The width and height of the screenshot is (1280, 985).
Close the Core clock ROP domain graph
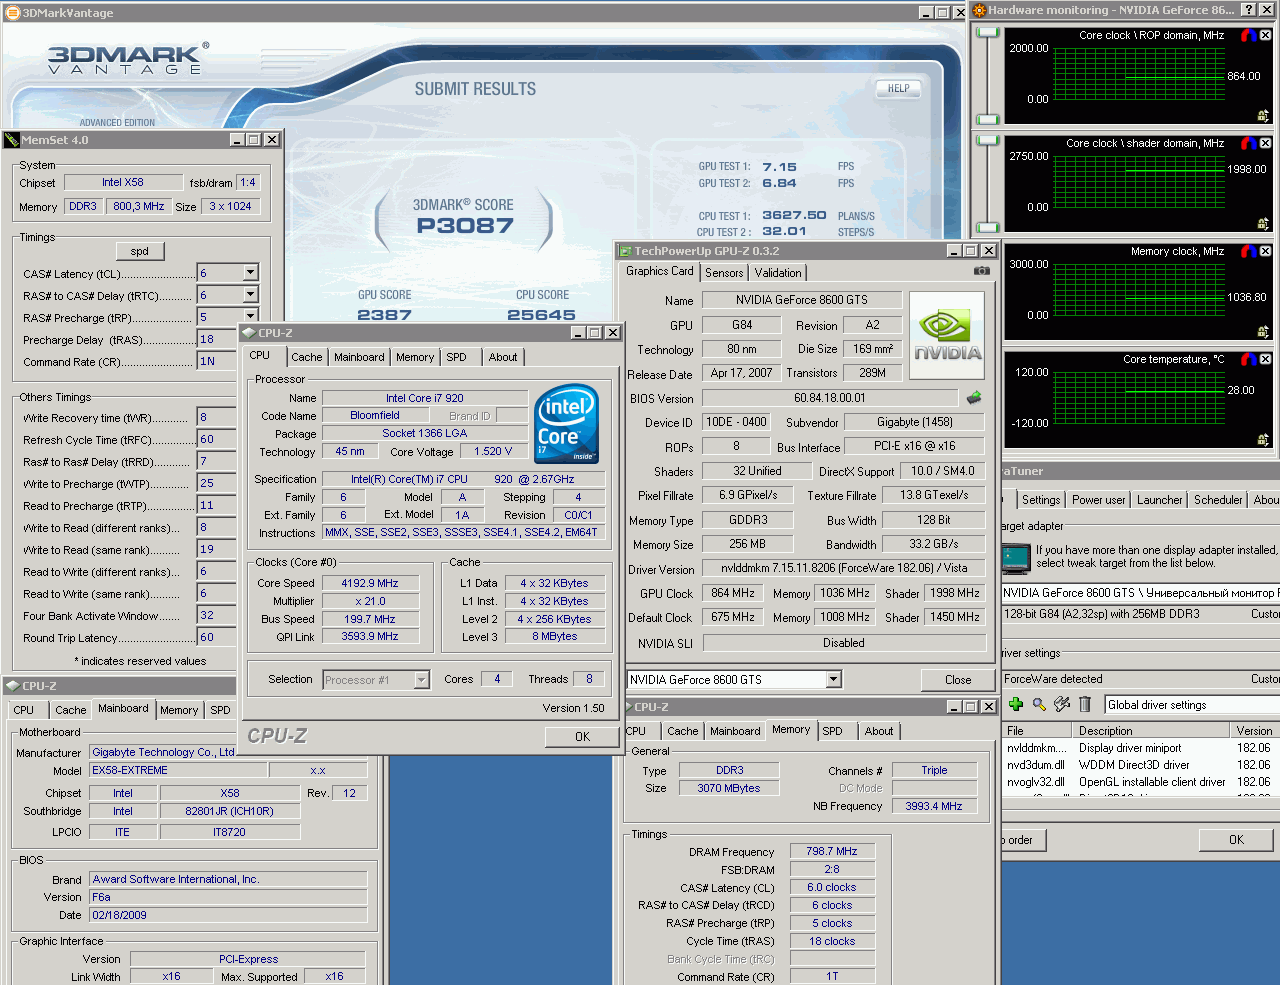[1265, 35]
